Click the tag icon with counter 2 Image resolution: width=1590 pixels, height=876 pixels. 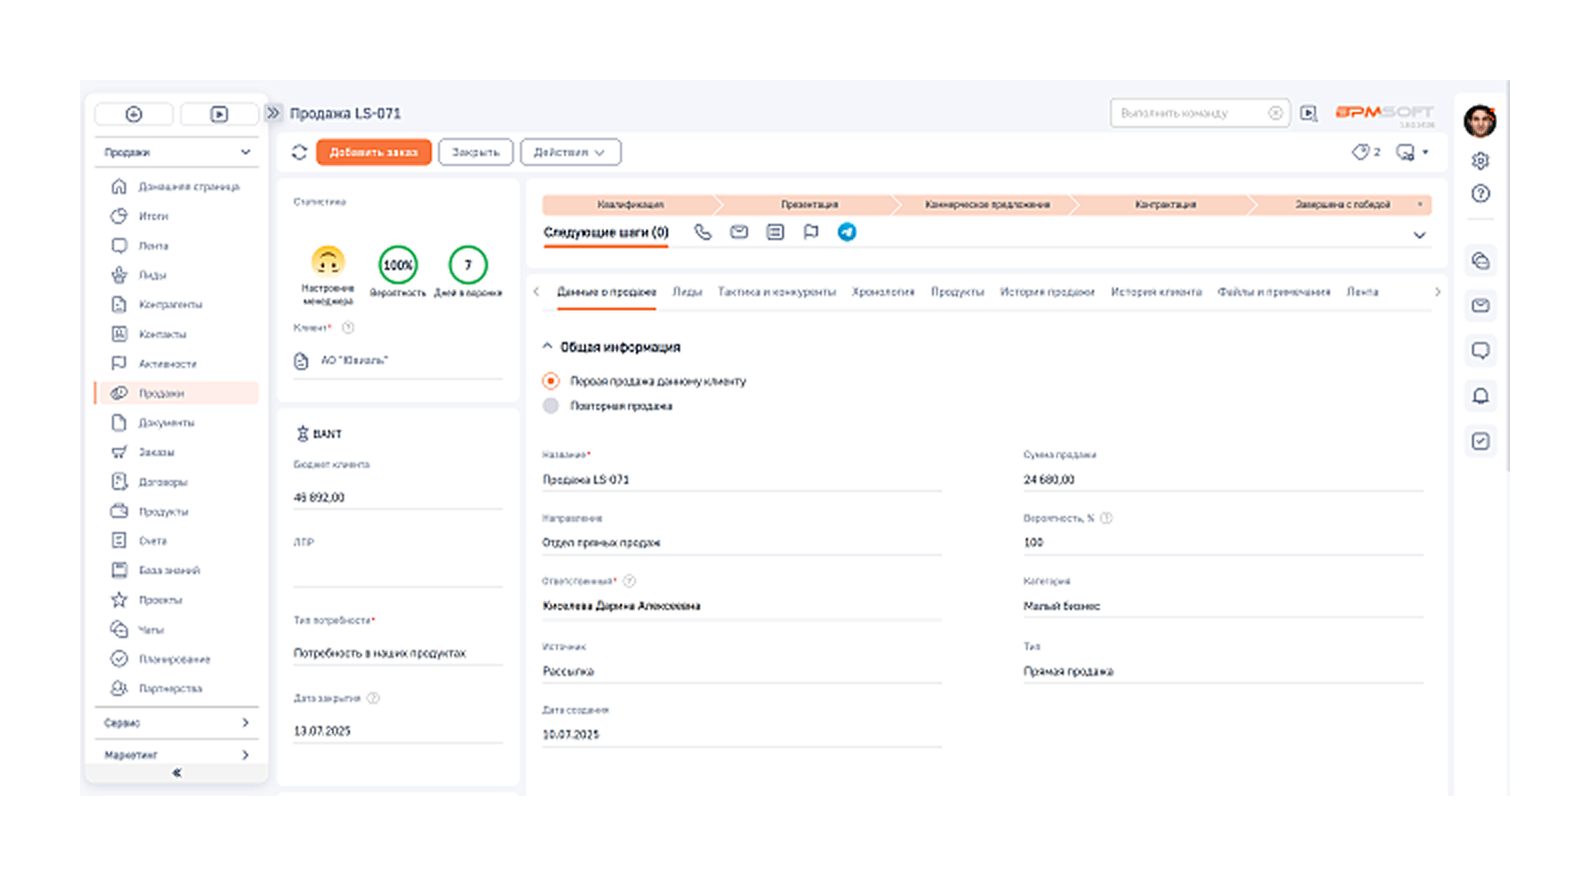coord(1366,152)
